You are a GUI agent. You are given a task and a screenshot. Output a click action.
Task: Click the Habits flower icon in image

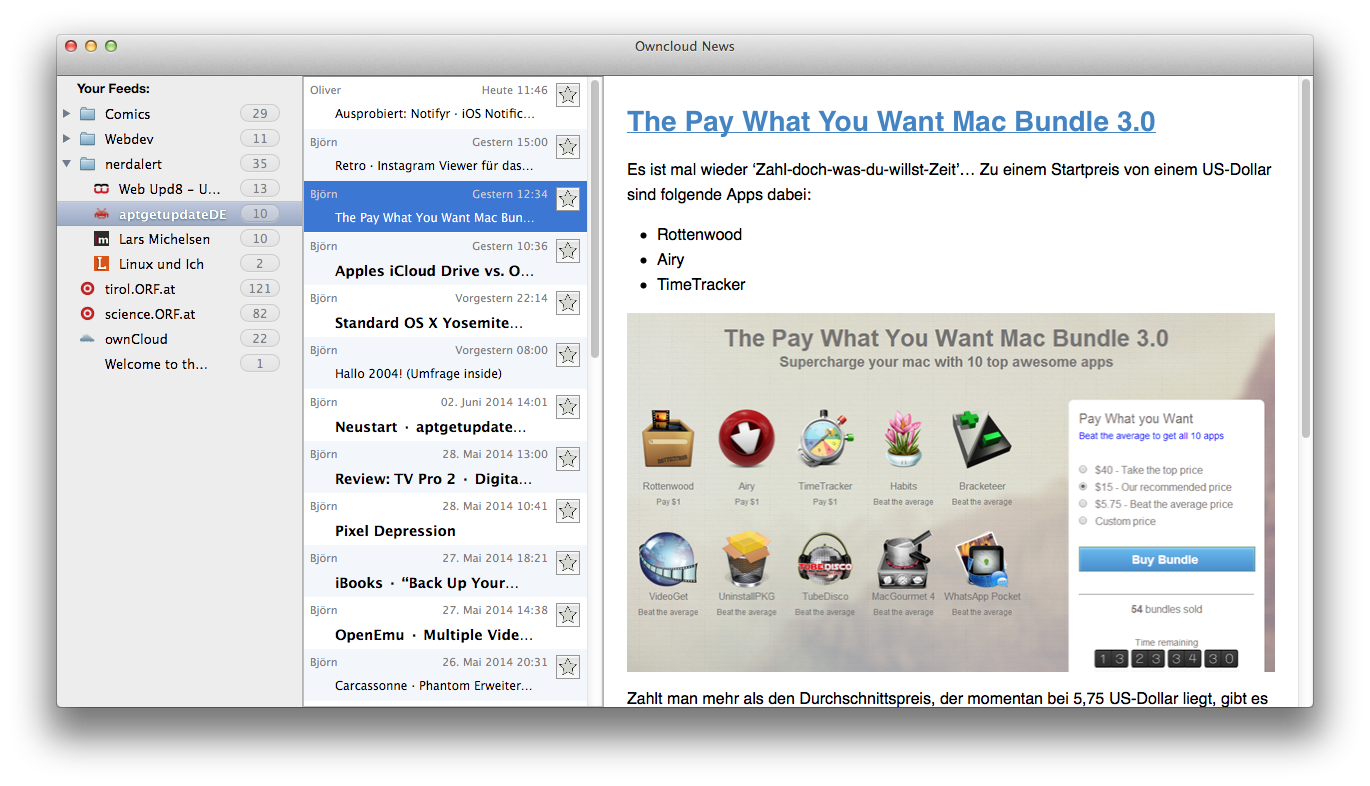pos(903,438)
